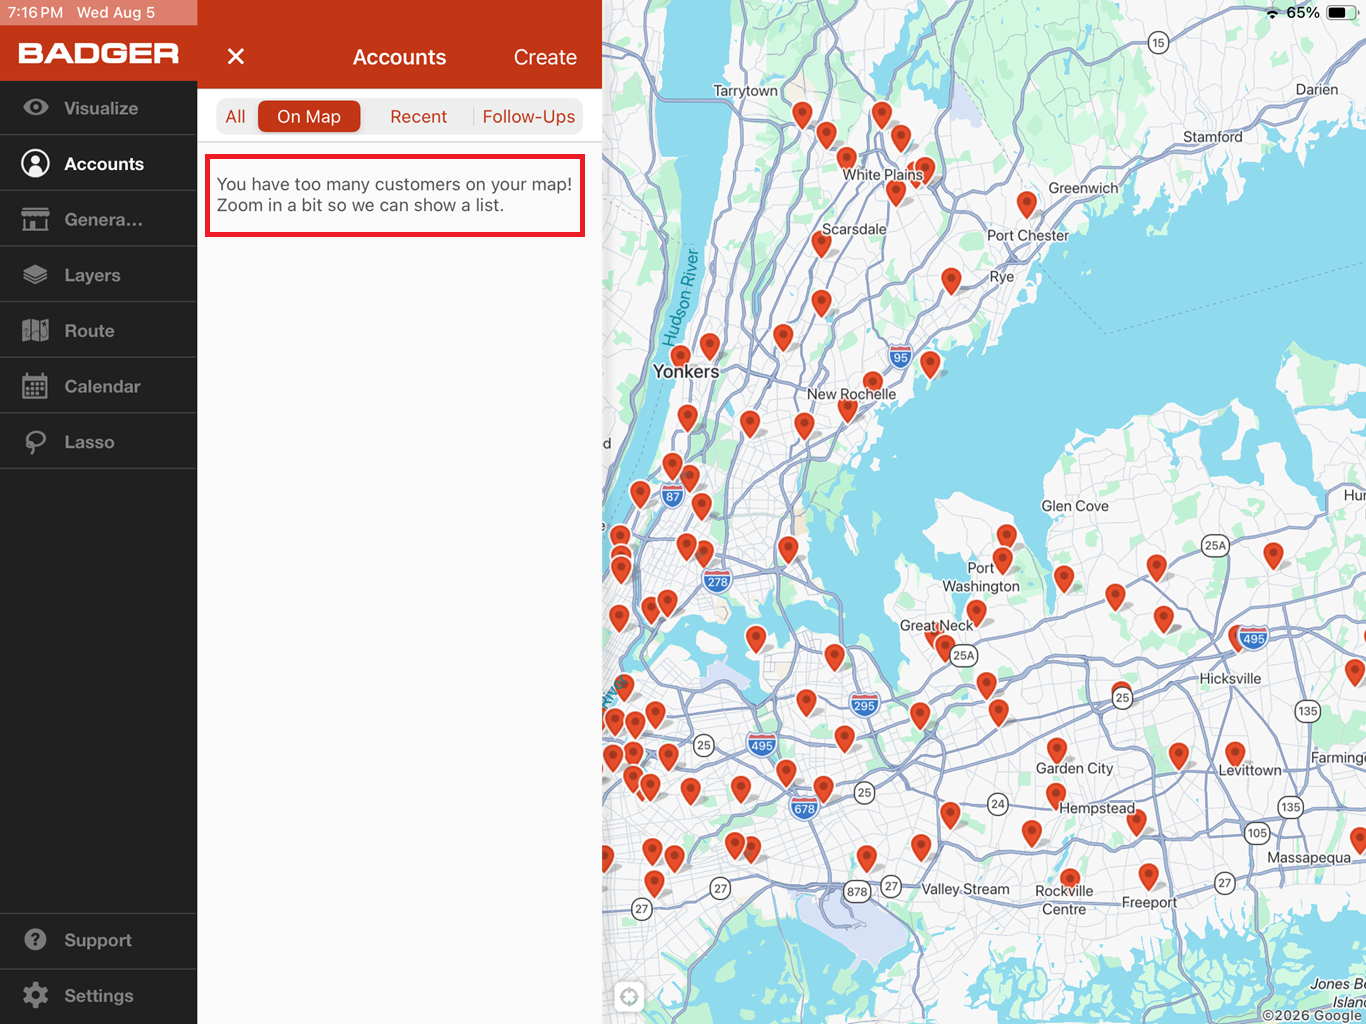
Task: Open the General storefront icon in sidebar
Action: coord(36,219)
